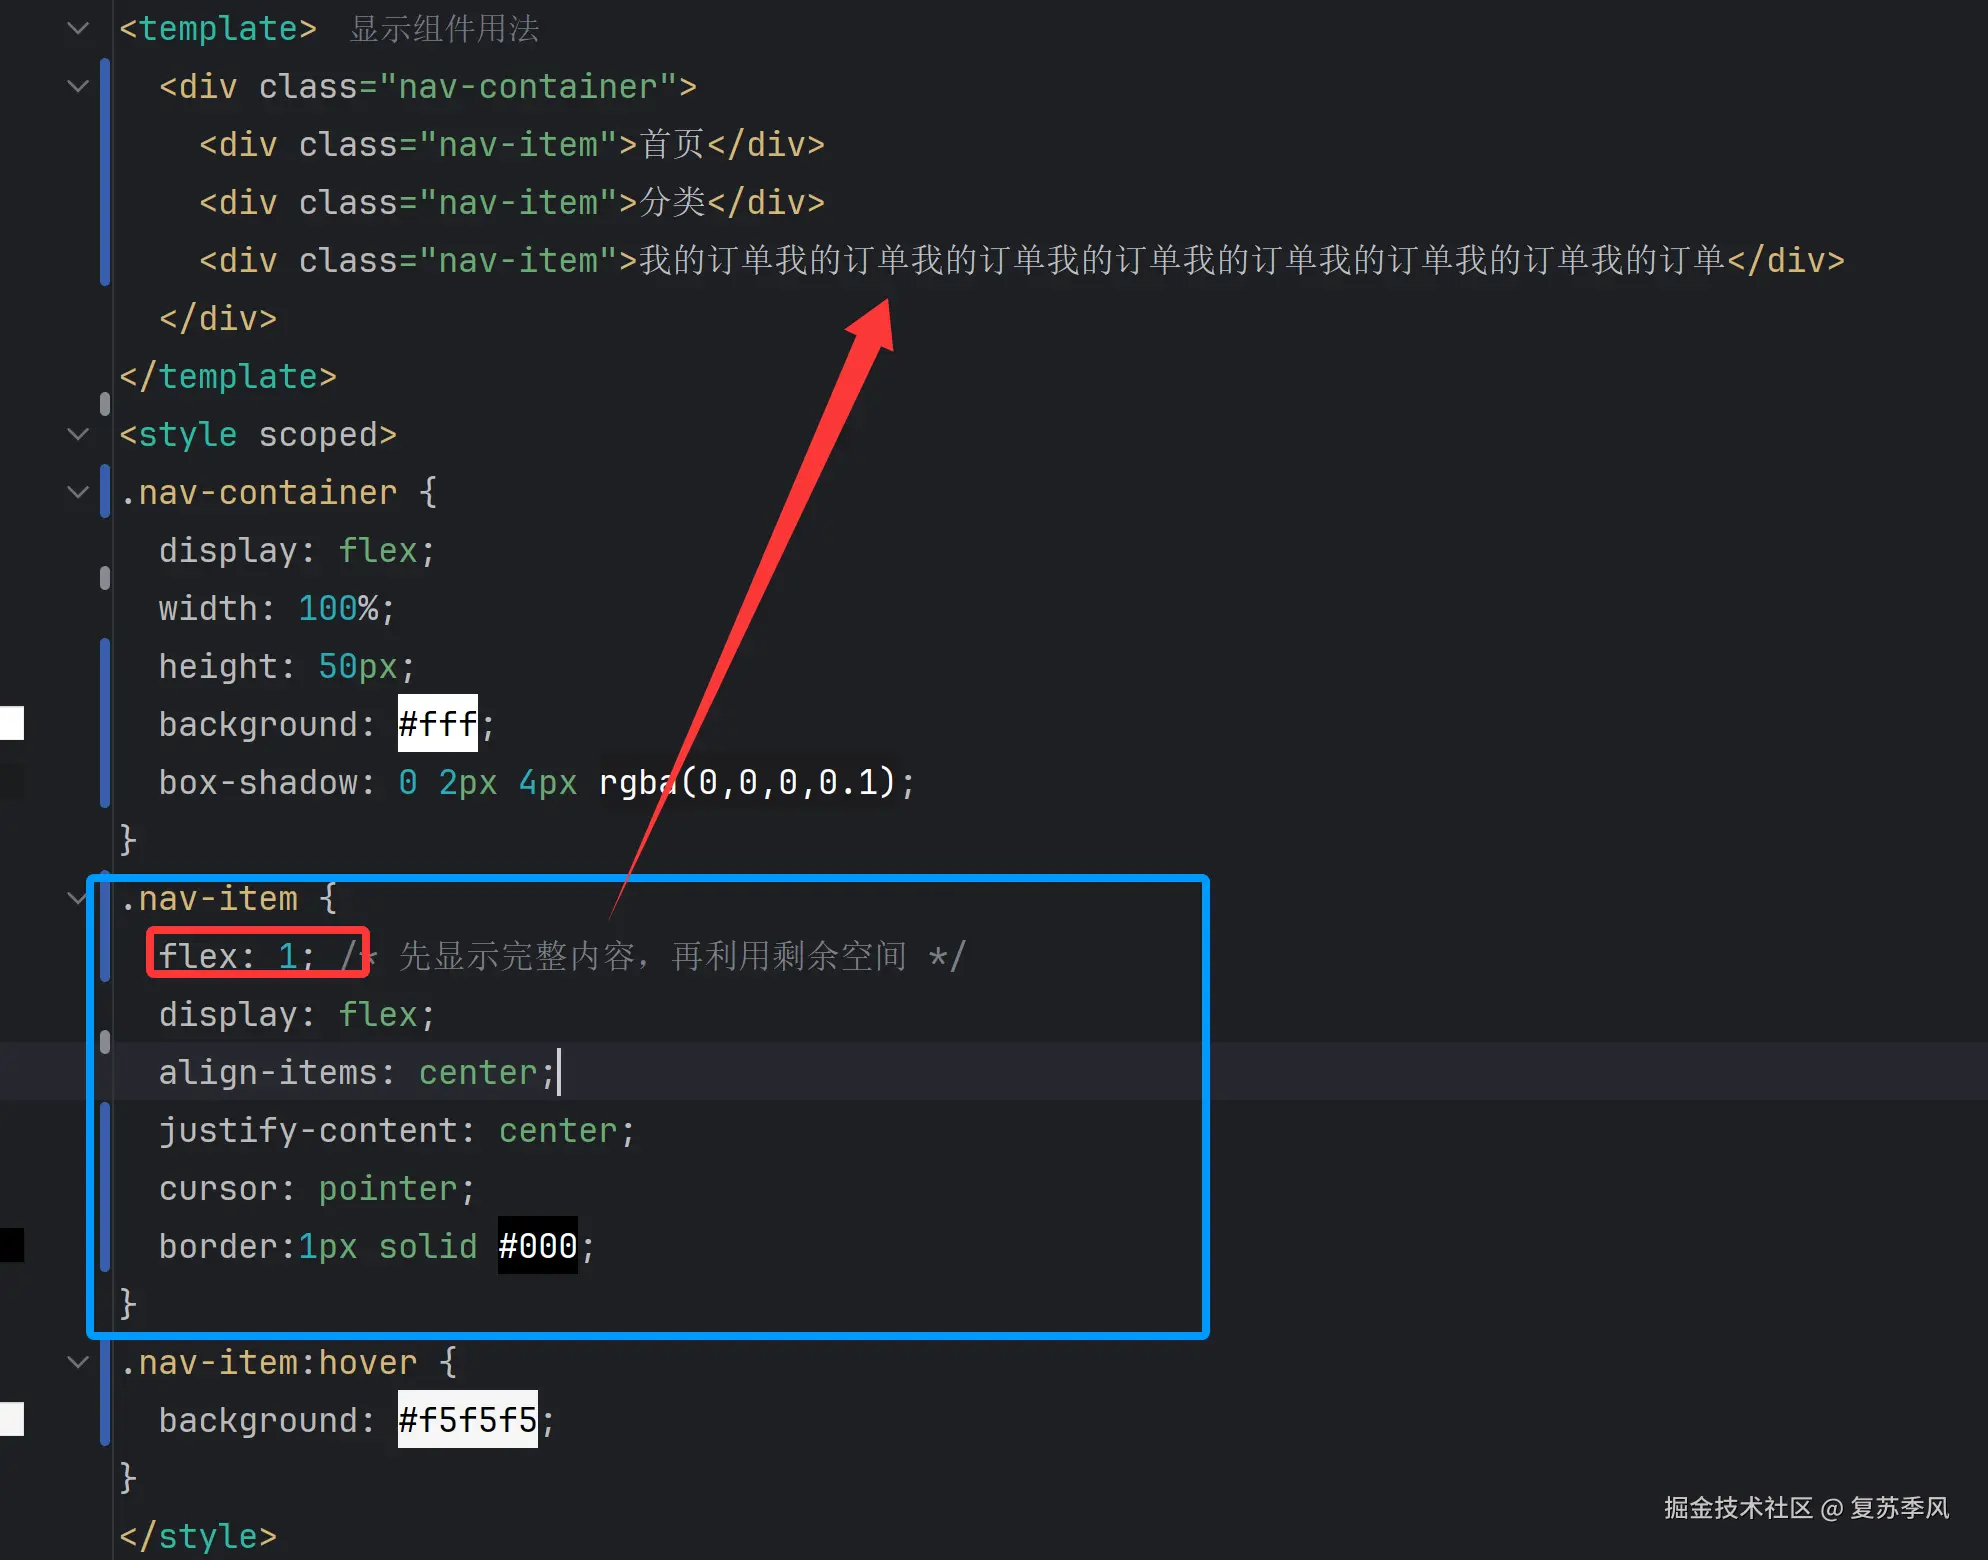1988x1560 pixels.
Task: Fold the style scoped block
Action: (x=78, y=435)
